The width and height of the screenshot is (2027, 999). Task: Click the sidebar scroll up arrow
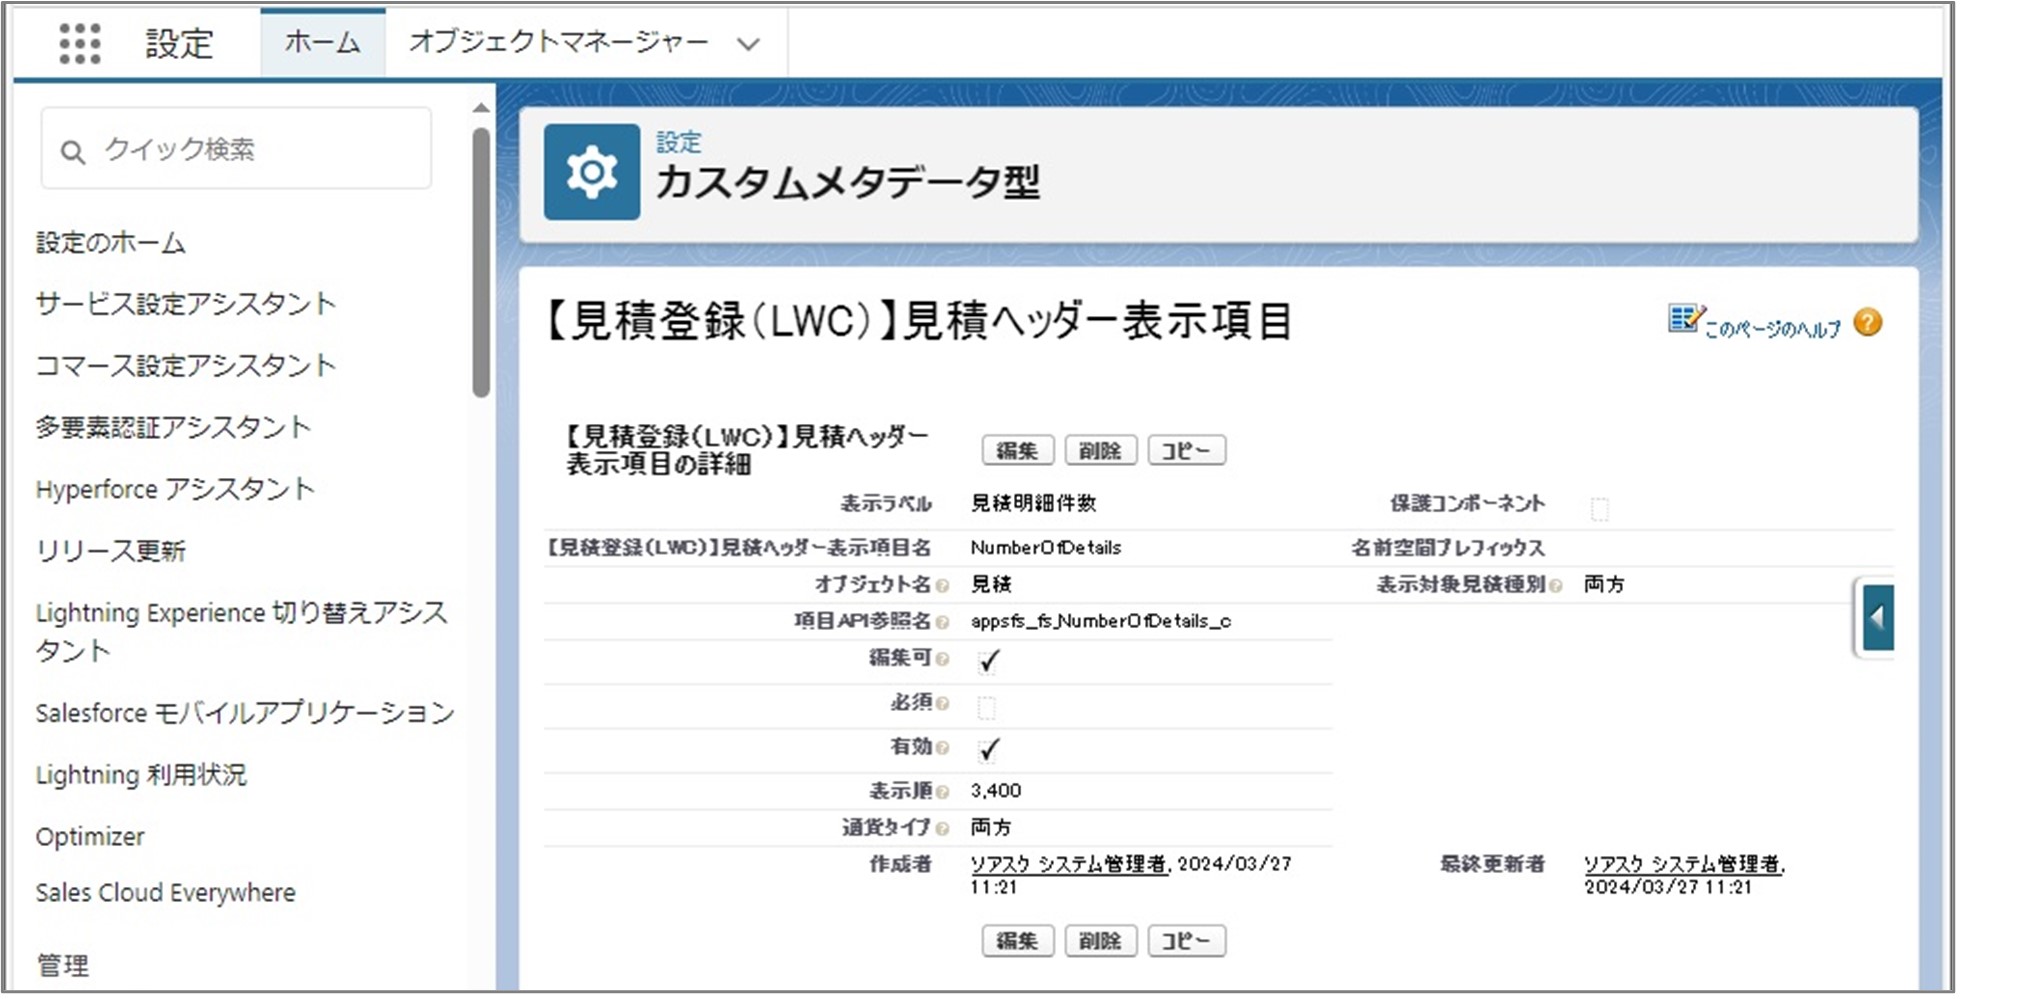click(x=481, y=108)
